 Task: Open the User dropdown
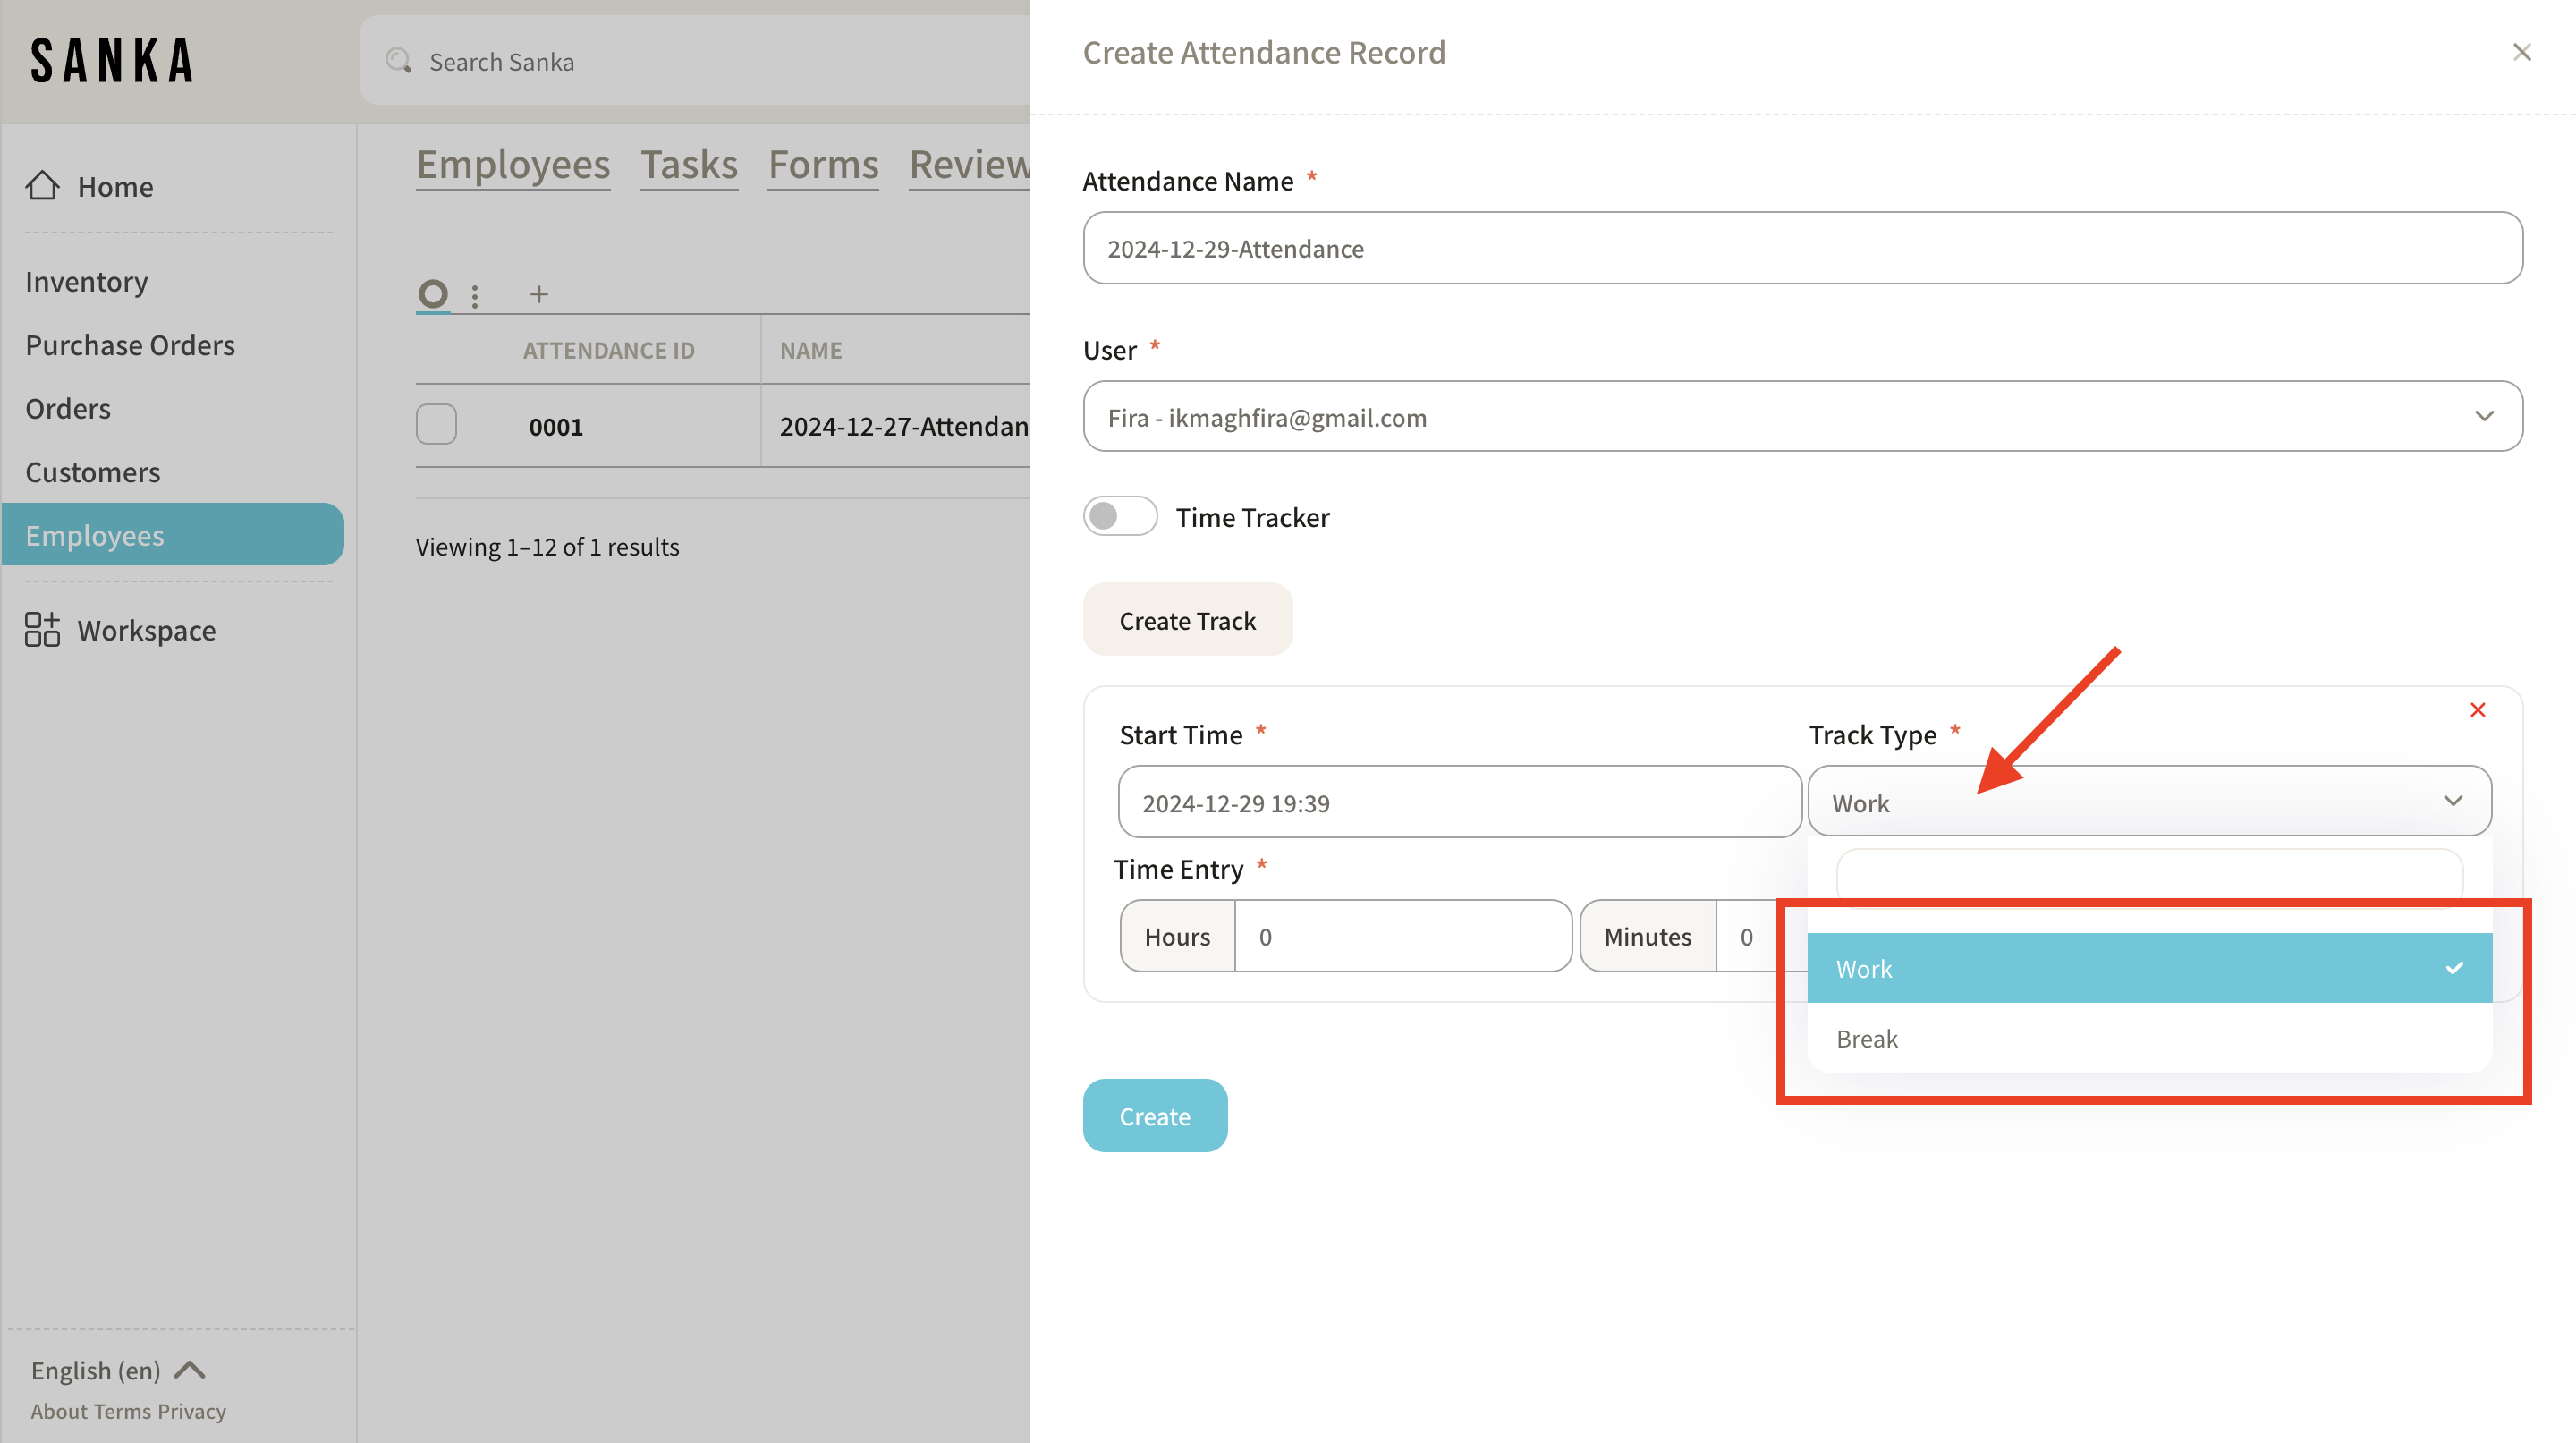coord(1802,417)
